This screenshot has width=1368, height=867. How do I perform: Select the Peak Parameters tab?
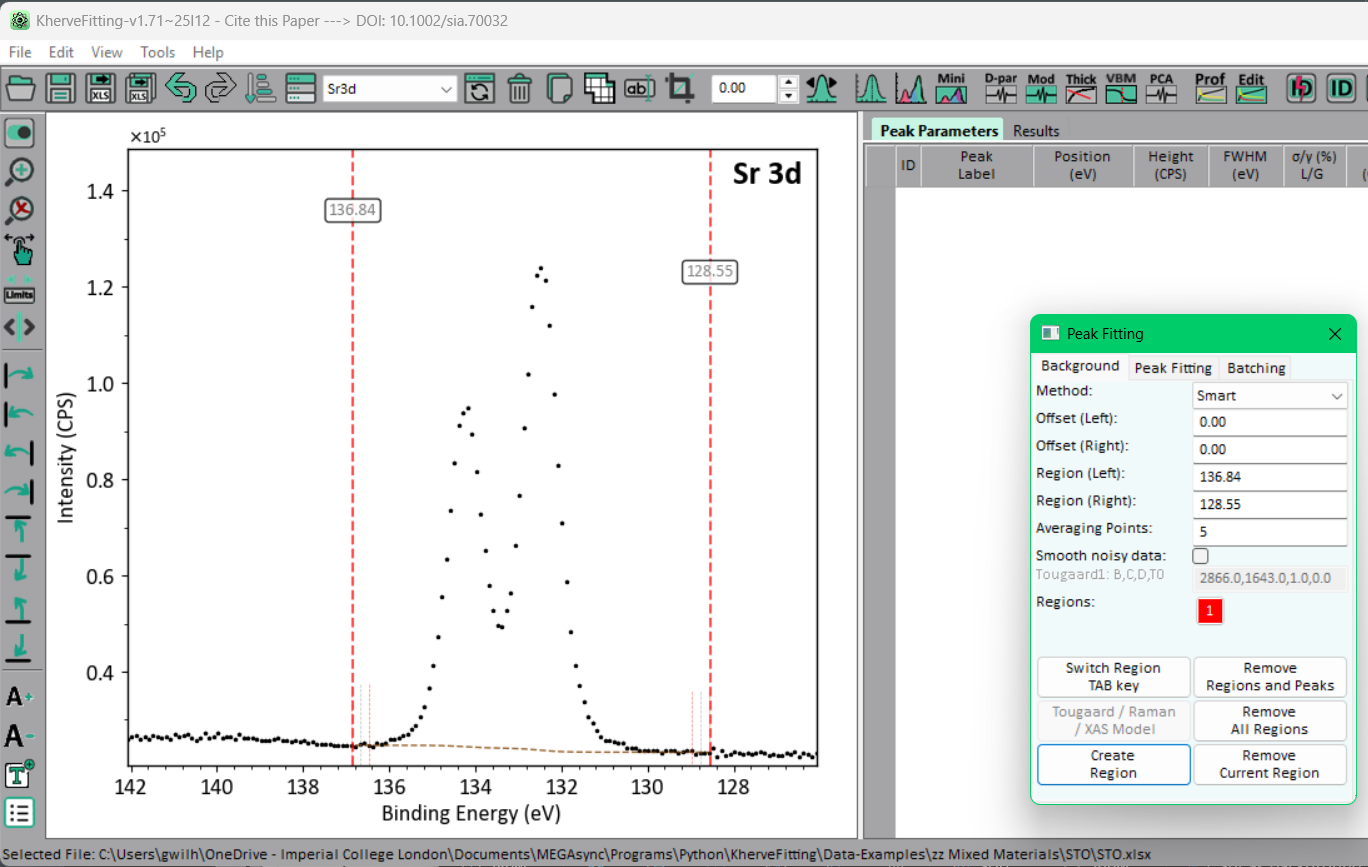[939, 131]
